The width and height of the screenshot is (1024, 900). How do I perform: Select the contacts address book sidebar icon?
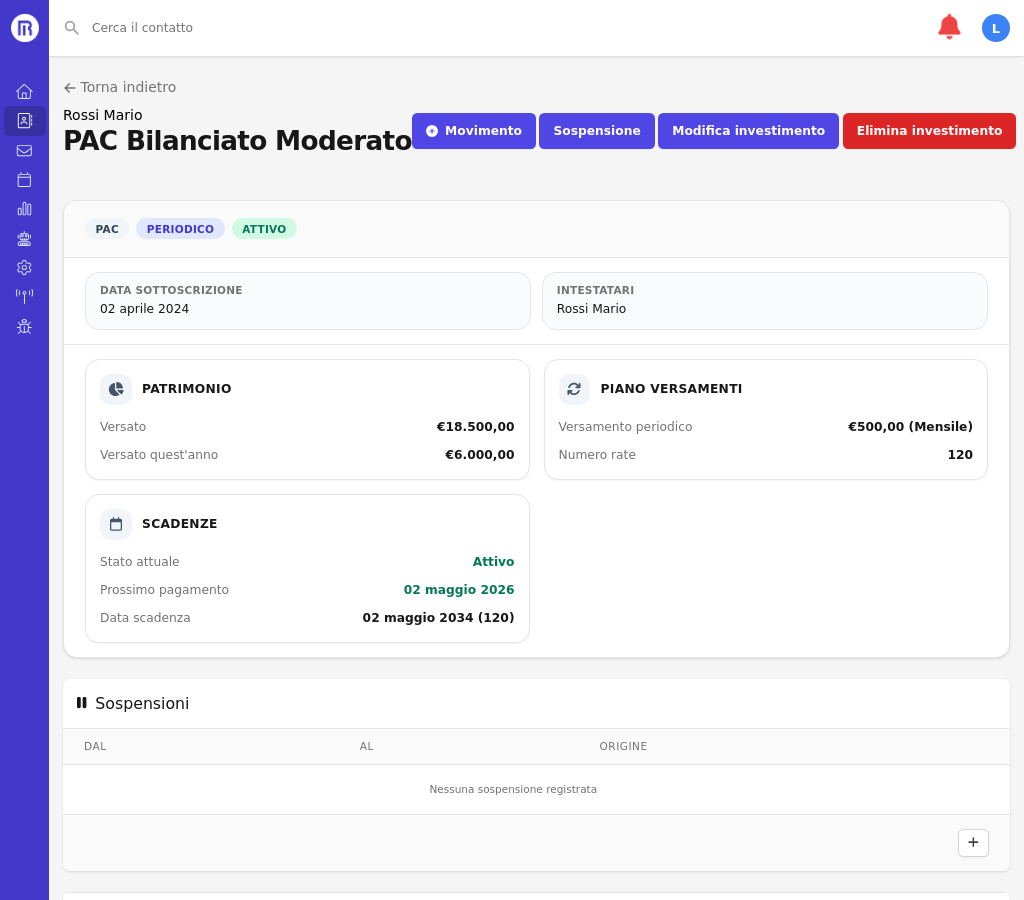click(24, 120)
